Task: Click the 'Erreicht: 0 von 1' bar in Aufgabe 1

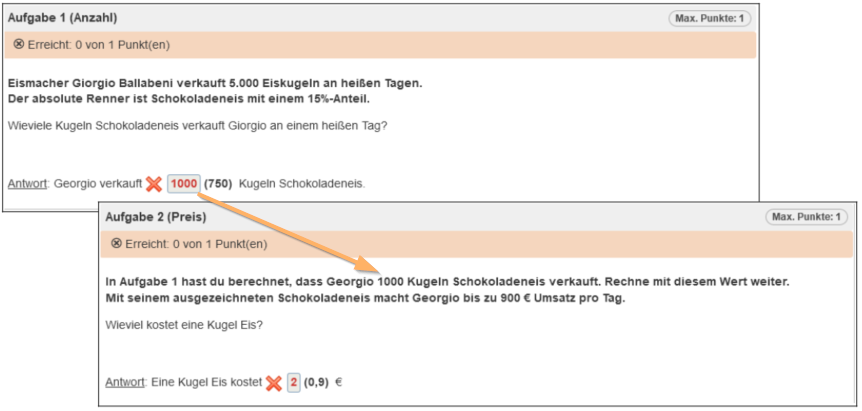Action: (x=380, y=45)
